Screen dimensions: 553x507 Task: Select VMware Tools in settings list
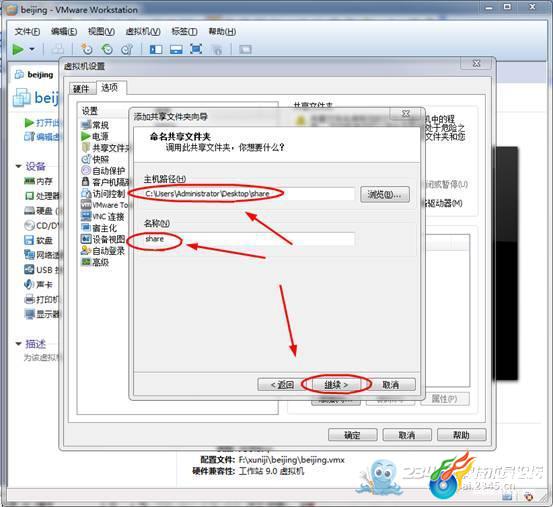[105, 205]
